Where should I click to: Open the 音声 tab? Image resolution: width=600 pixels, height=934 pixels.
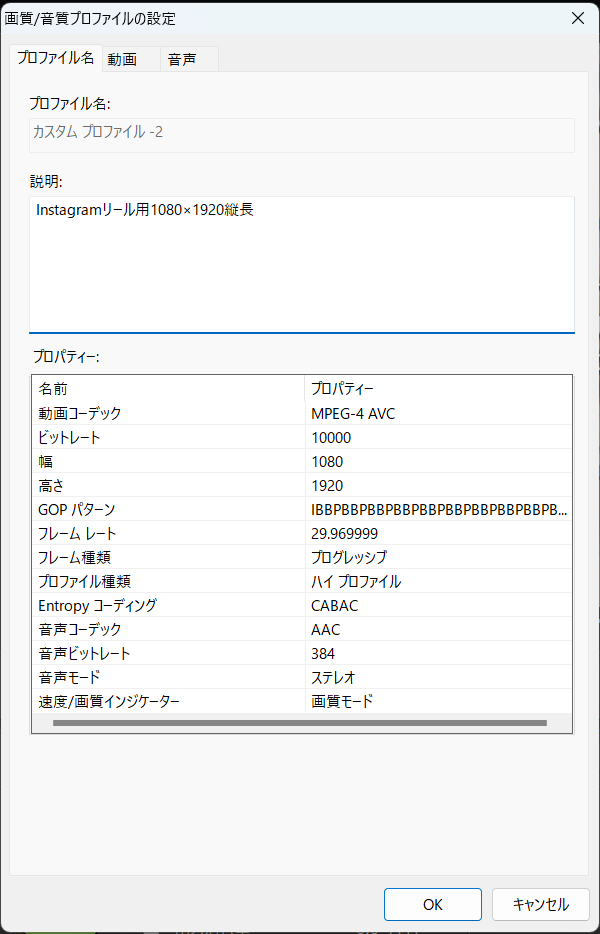point(189,59)
